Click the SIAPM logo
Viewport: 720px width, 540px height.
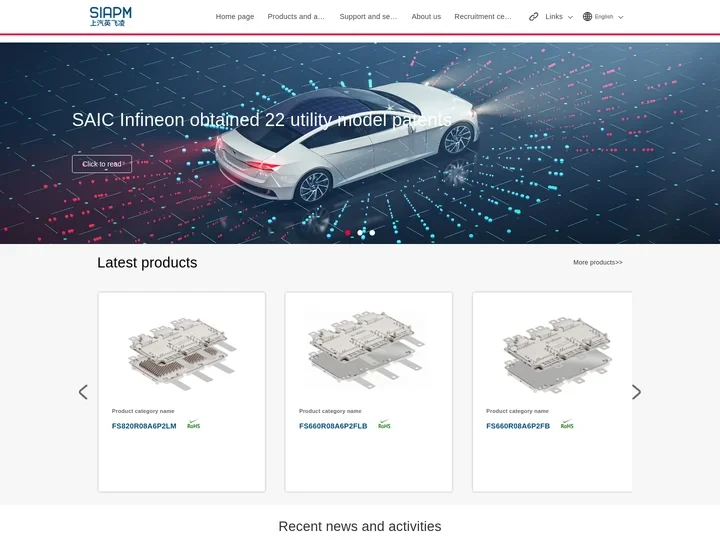[x=111, y=17]
